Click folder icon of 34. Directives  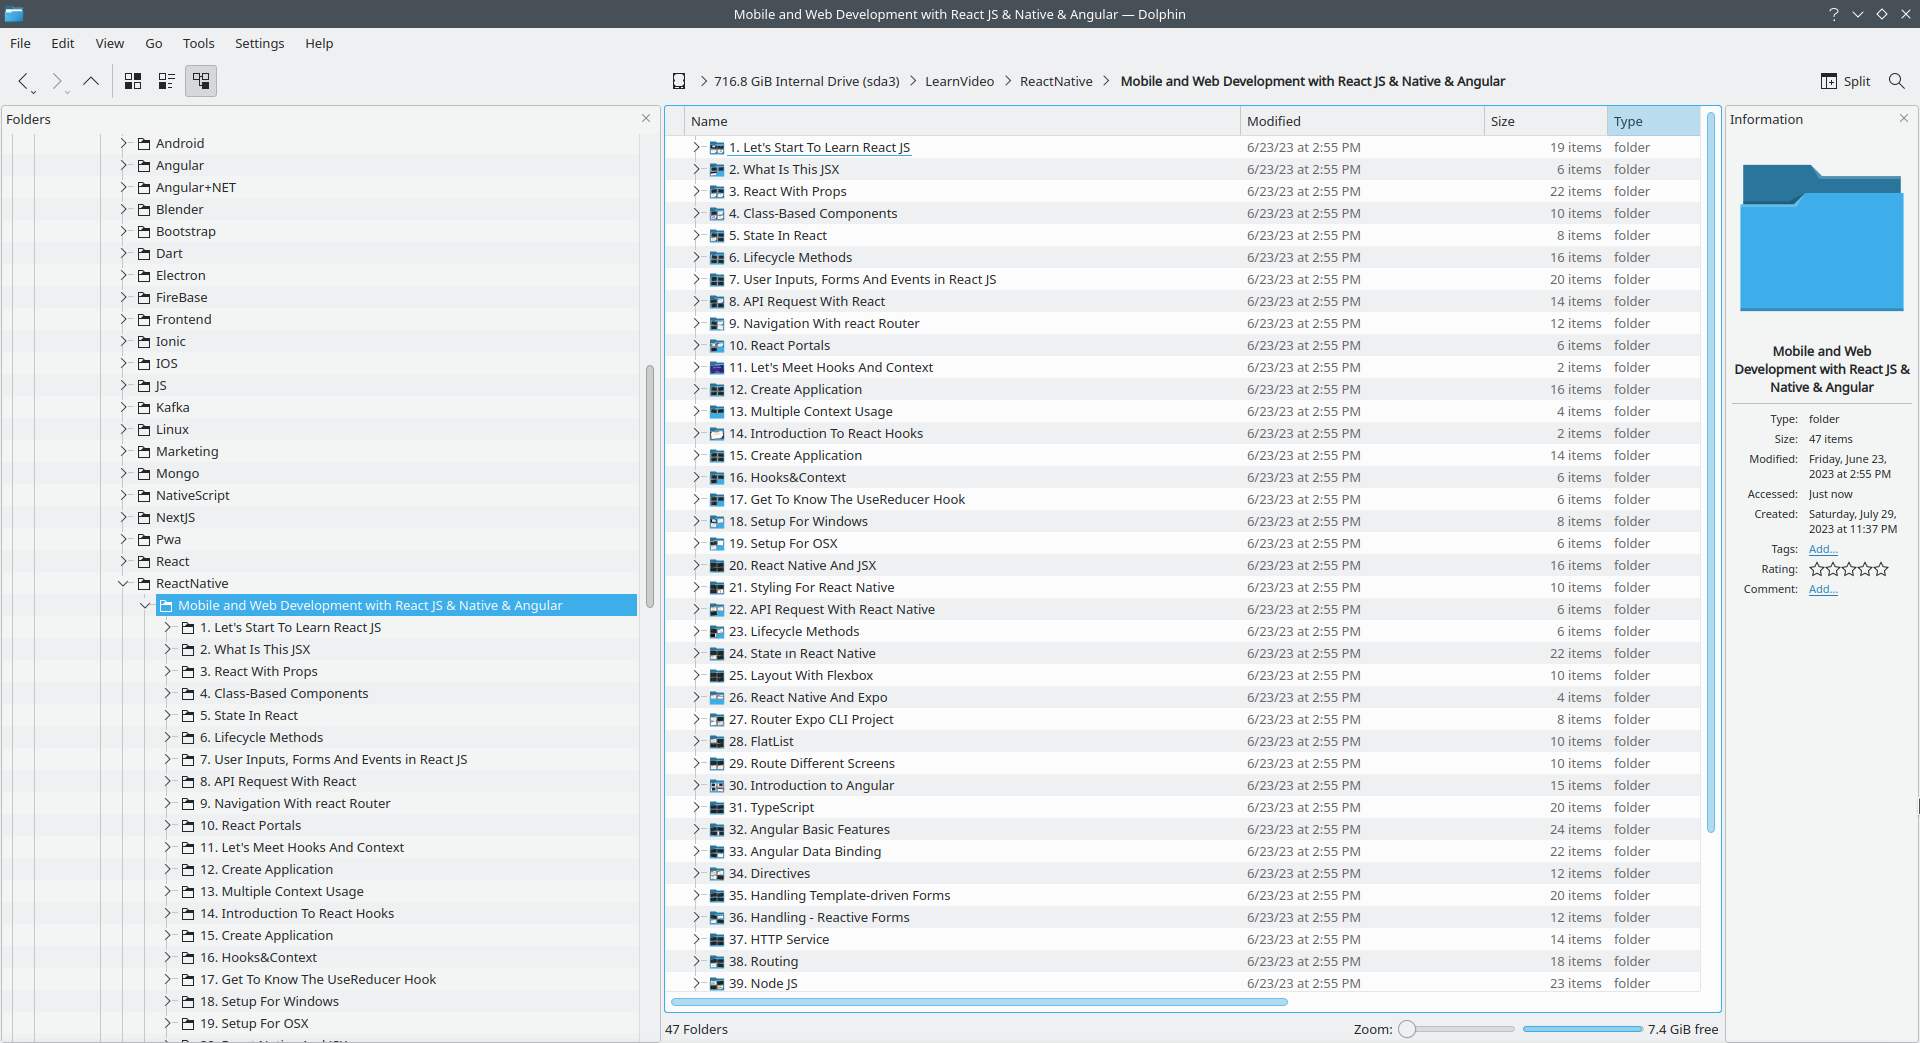click(717, 874)
